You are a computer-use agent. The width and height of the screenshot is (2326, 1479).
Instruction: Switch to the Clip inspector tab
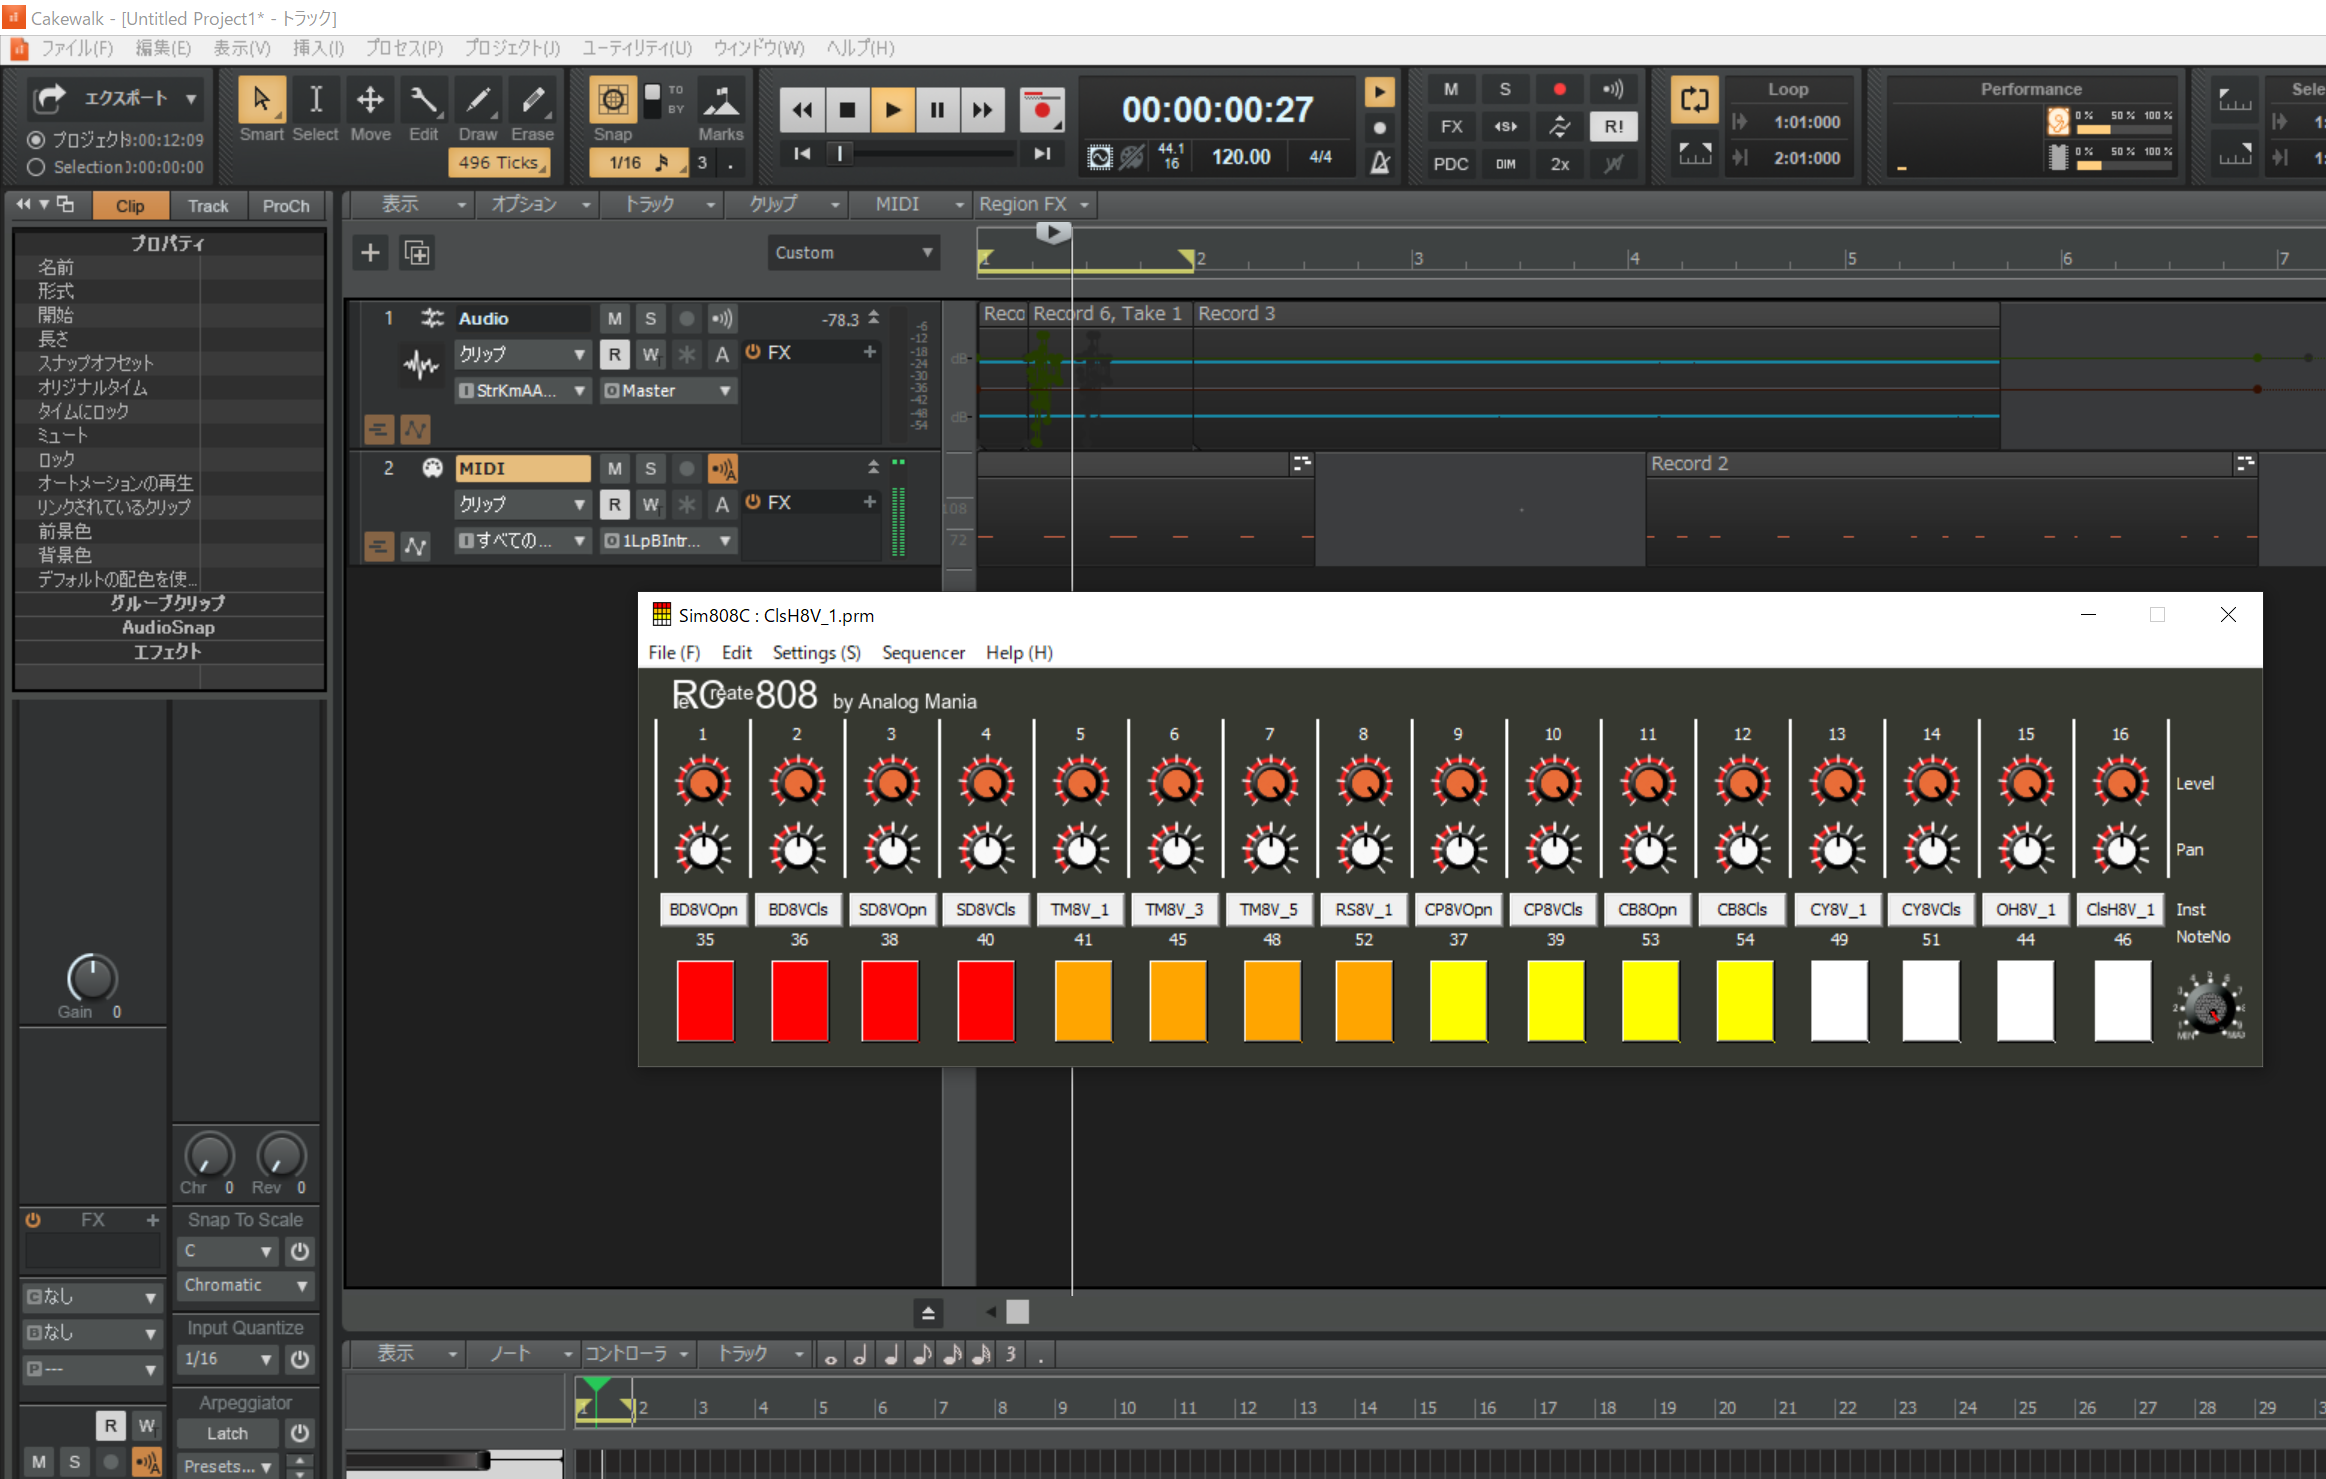(x=130, y=206)
